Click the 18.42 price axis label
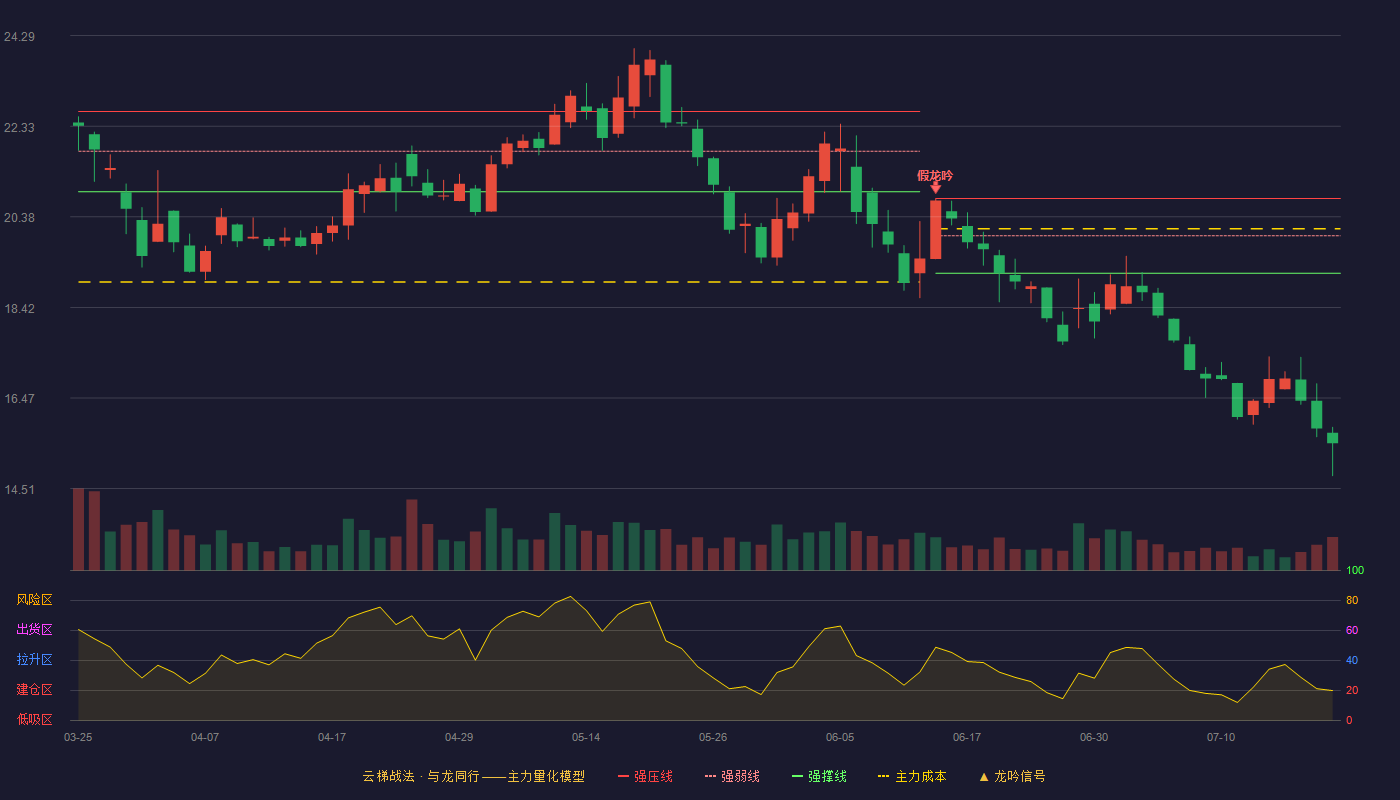1400x800 pixels. pos(19,308)
